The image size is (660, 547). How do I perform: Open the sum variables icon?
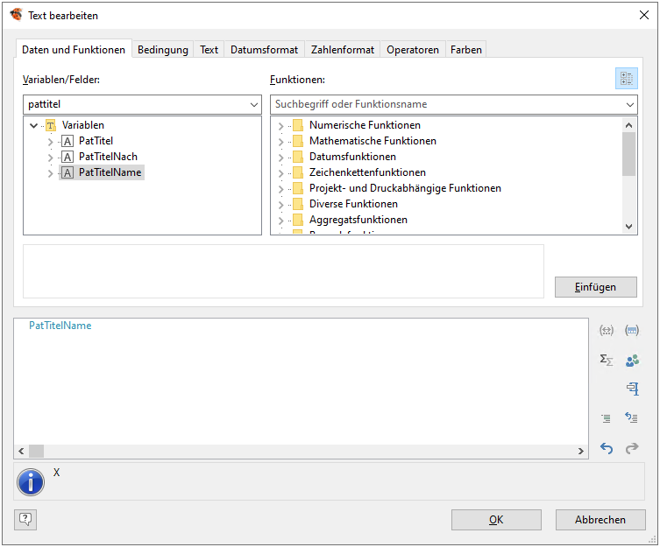[606, 360]
